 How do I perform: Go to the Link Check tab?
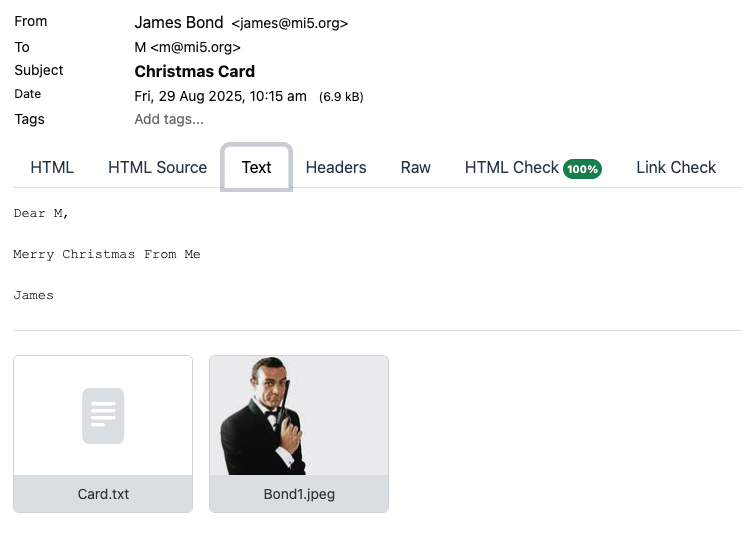coord(676,167)
